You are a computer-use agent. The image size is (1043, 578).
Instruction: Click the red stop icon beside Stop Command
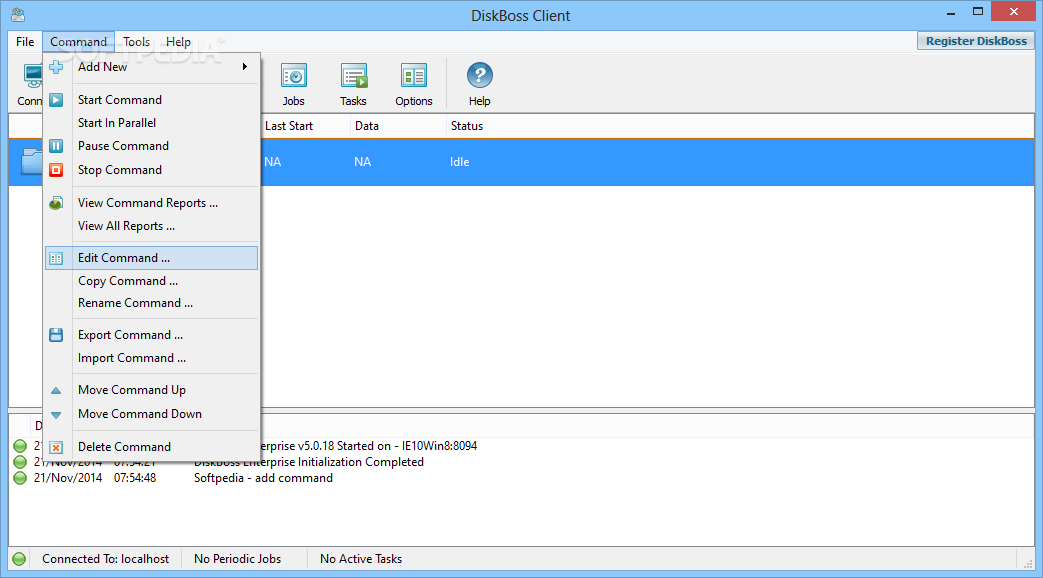pyautogui.click(x=57, y=170)
